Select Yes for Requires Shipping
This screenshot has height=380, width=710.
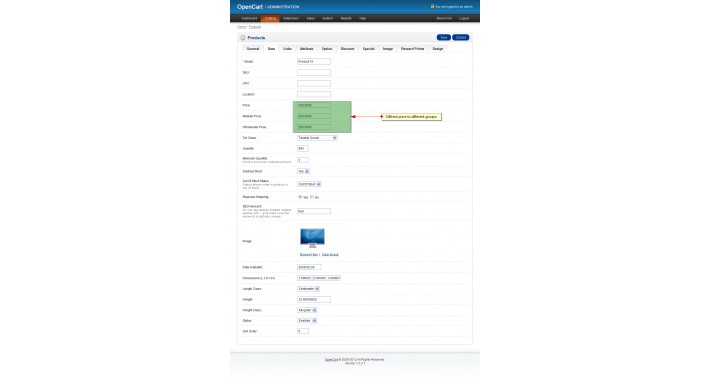pos(300,197)
